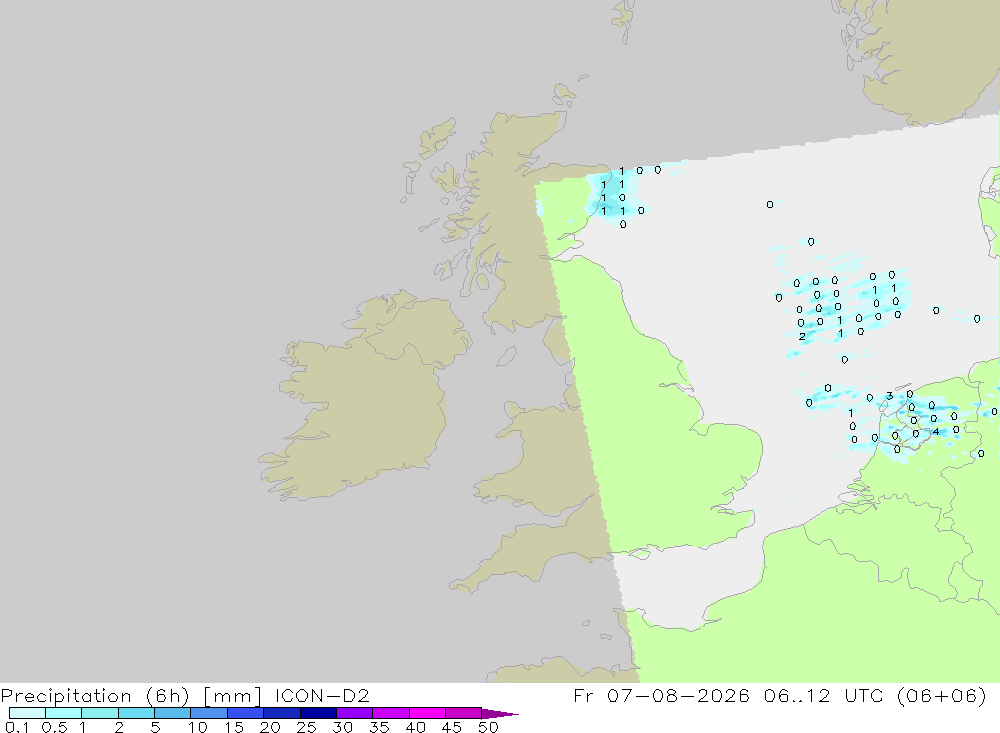Click the legend label '10'
1000x733 pixels.
197,727
